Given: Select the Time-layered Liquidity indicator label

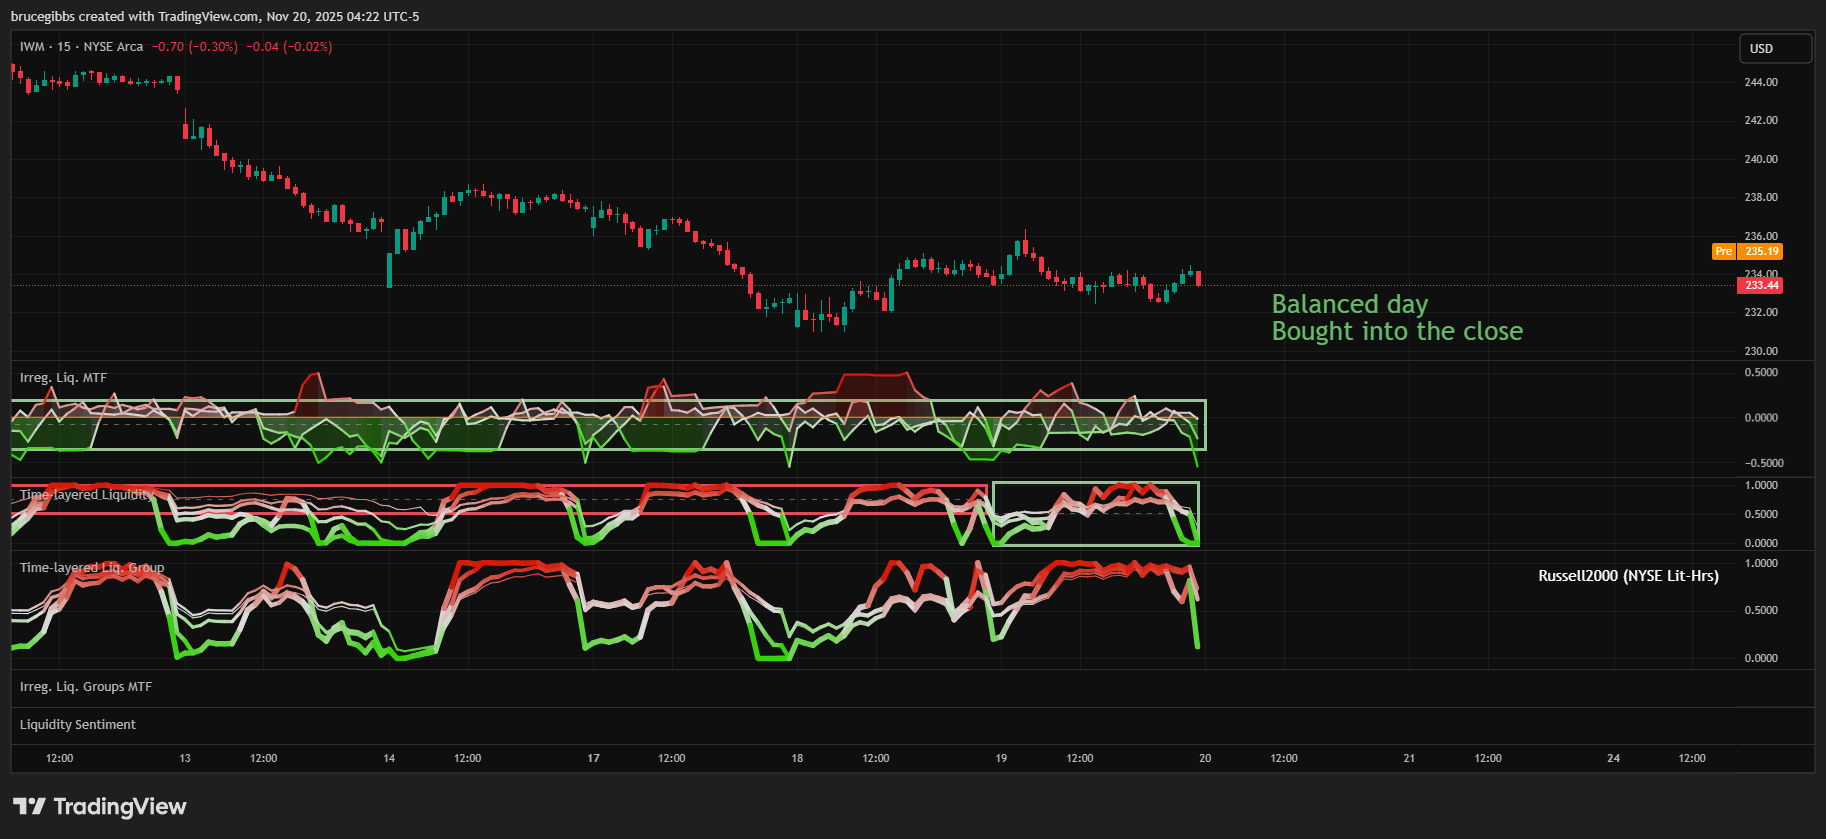Looking at the screenshot, I should tap(87, 495).
